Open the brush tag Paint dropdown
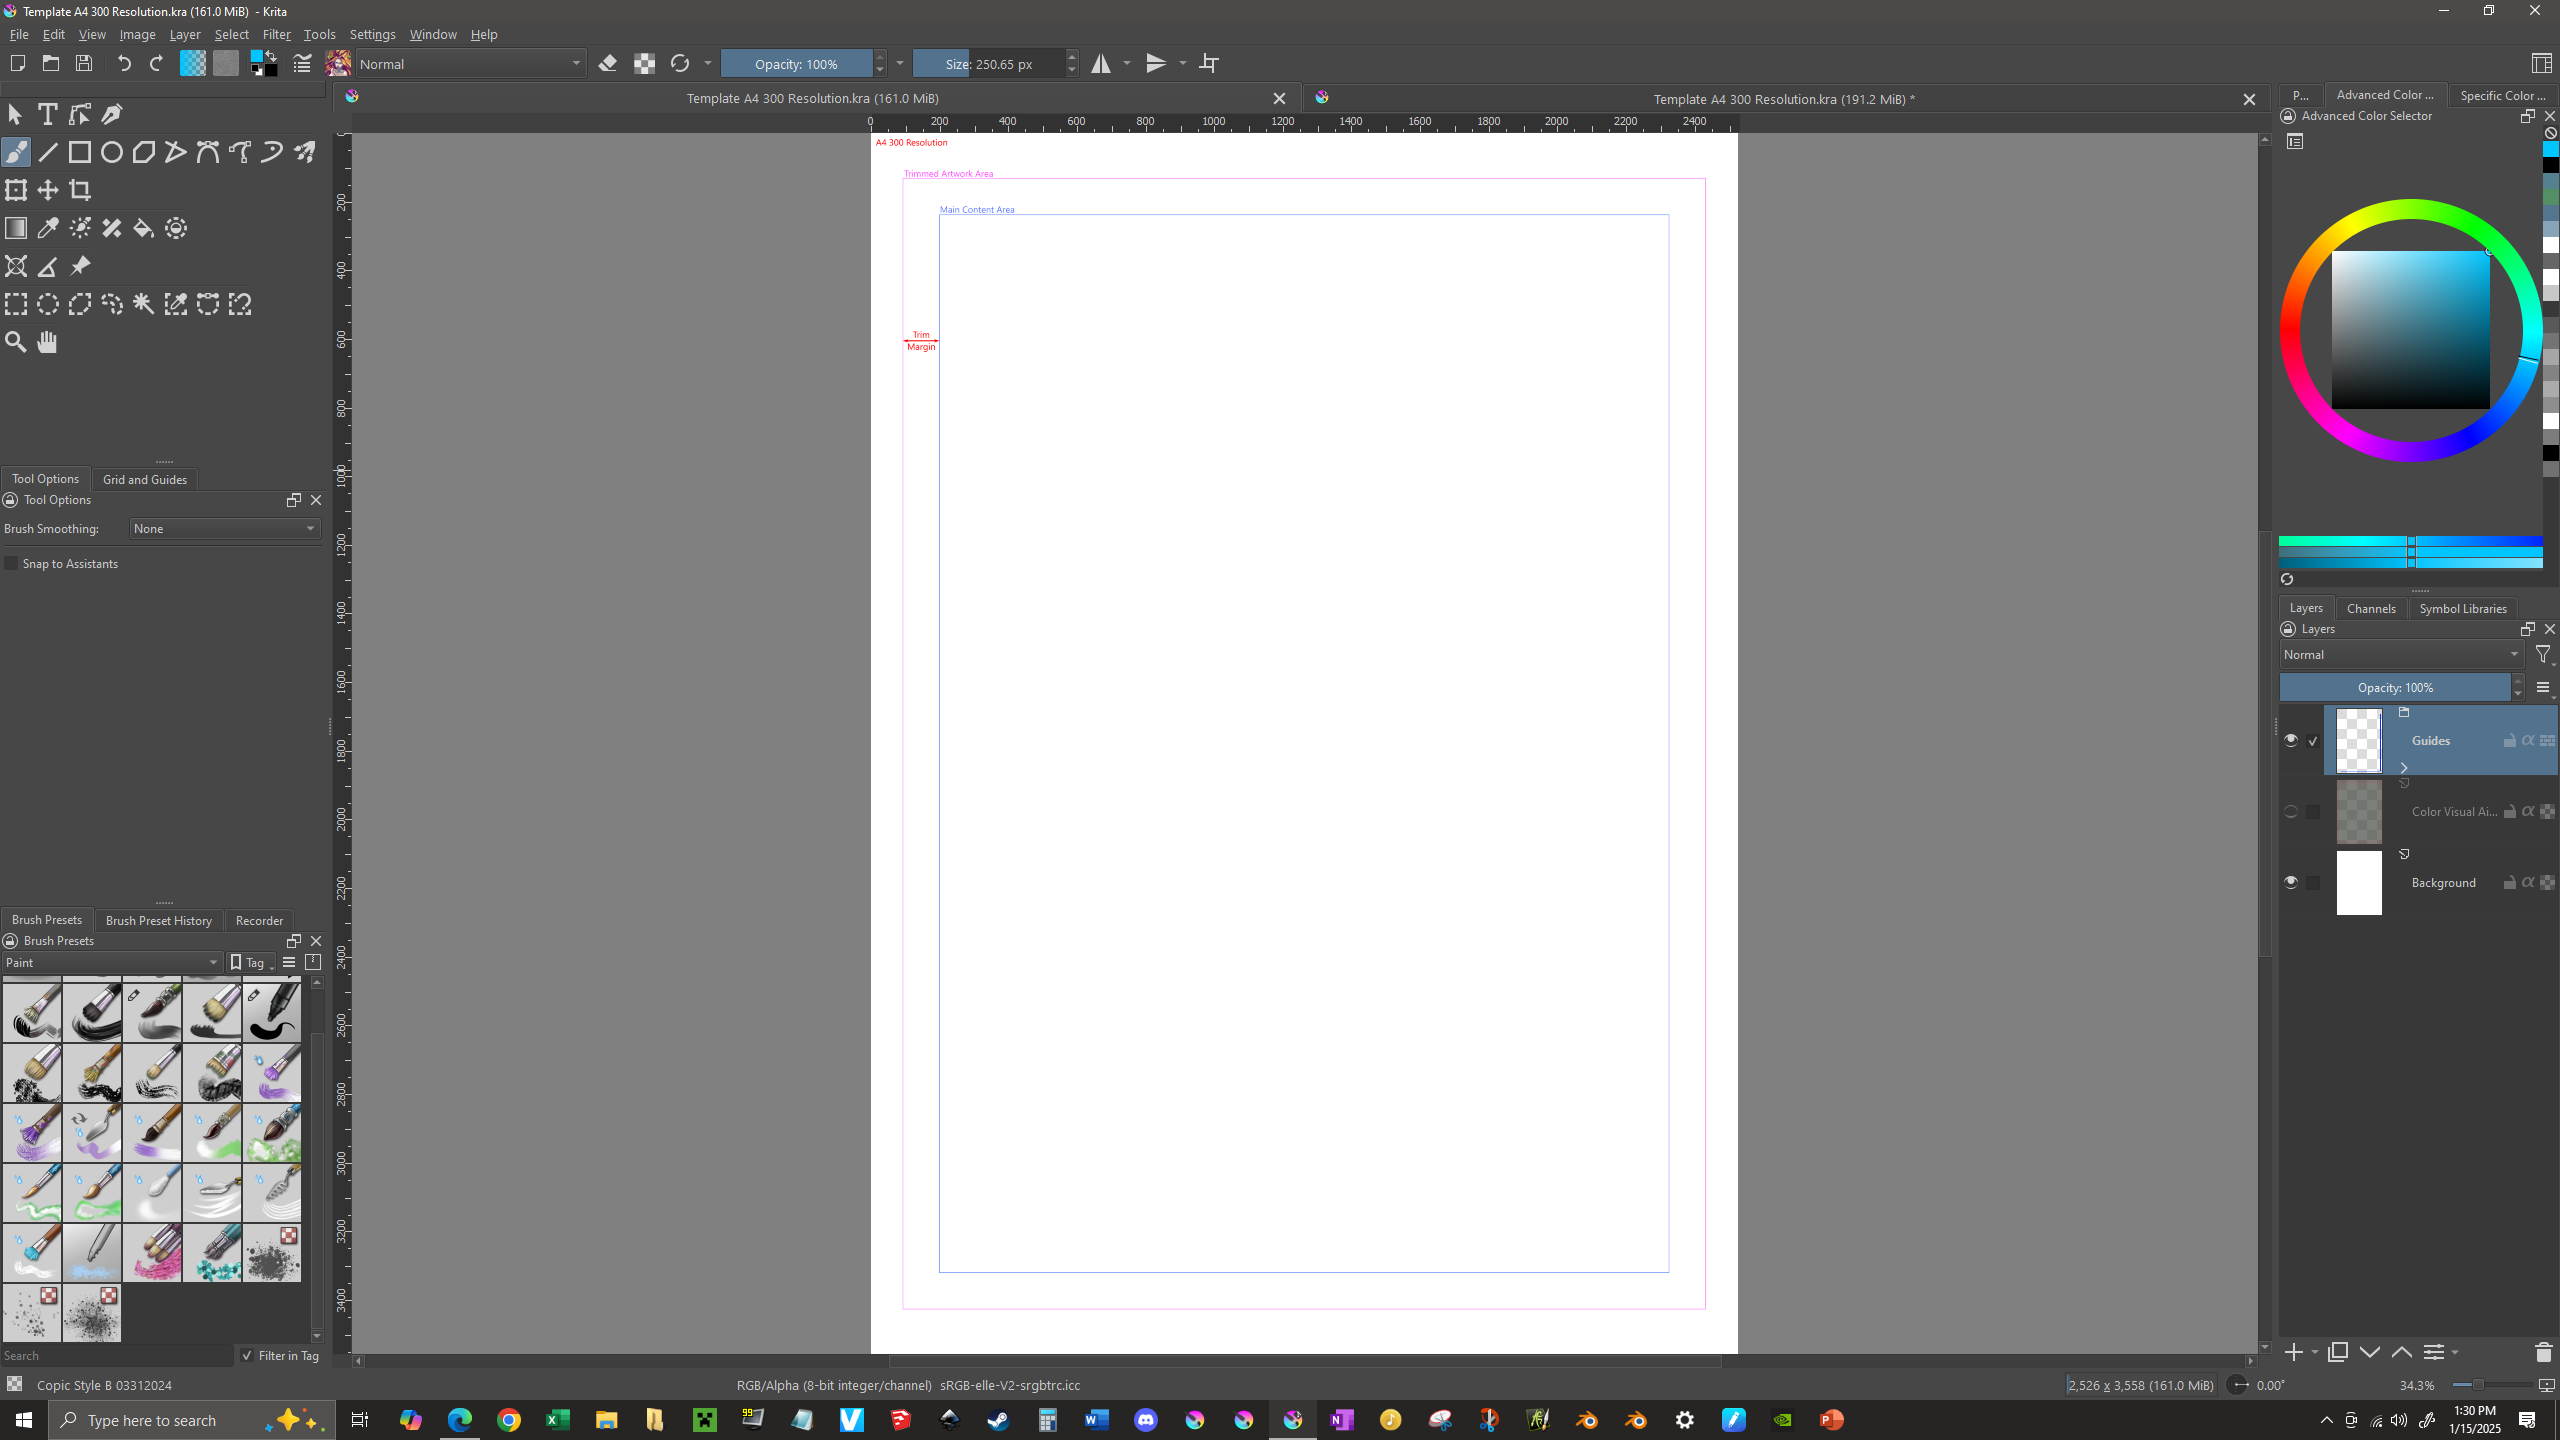This screenshot has width=2560, height=1440. [x=112, y=963]
